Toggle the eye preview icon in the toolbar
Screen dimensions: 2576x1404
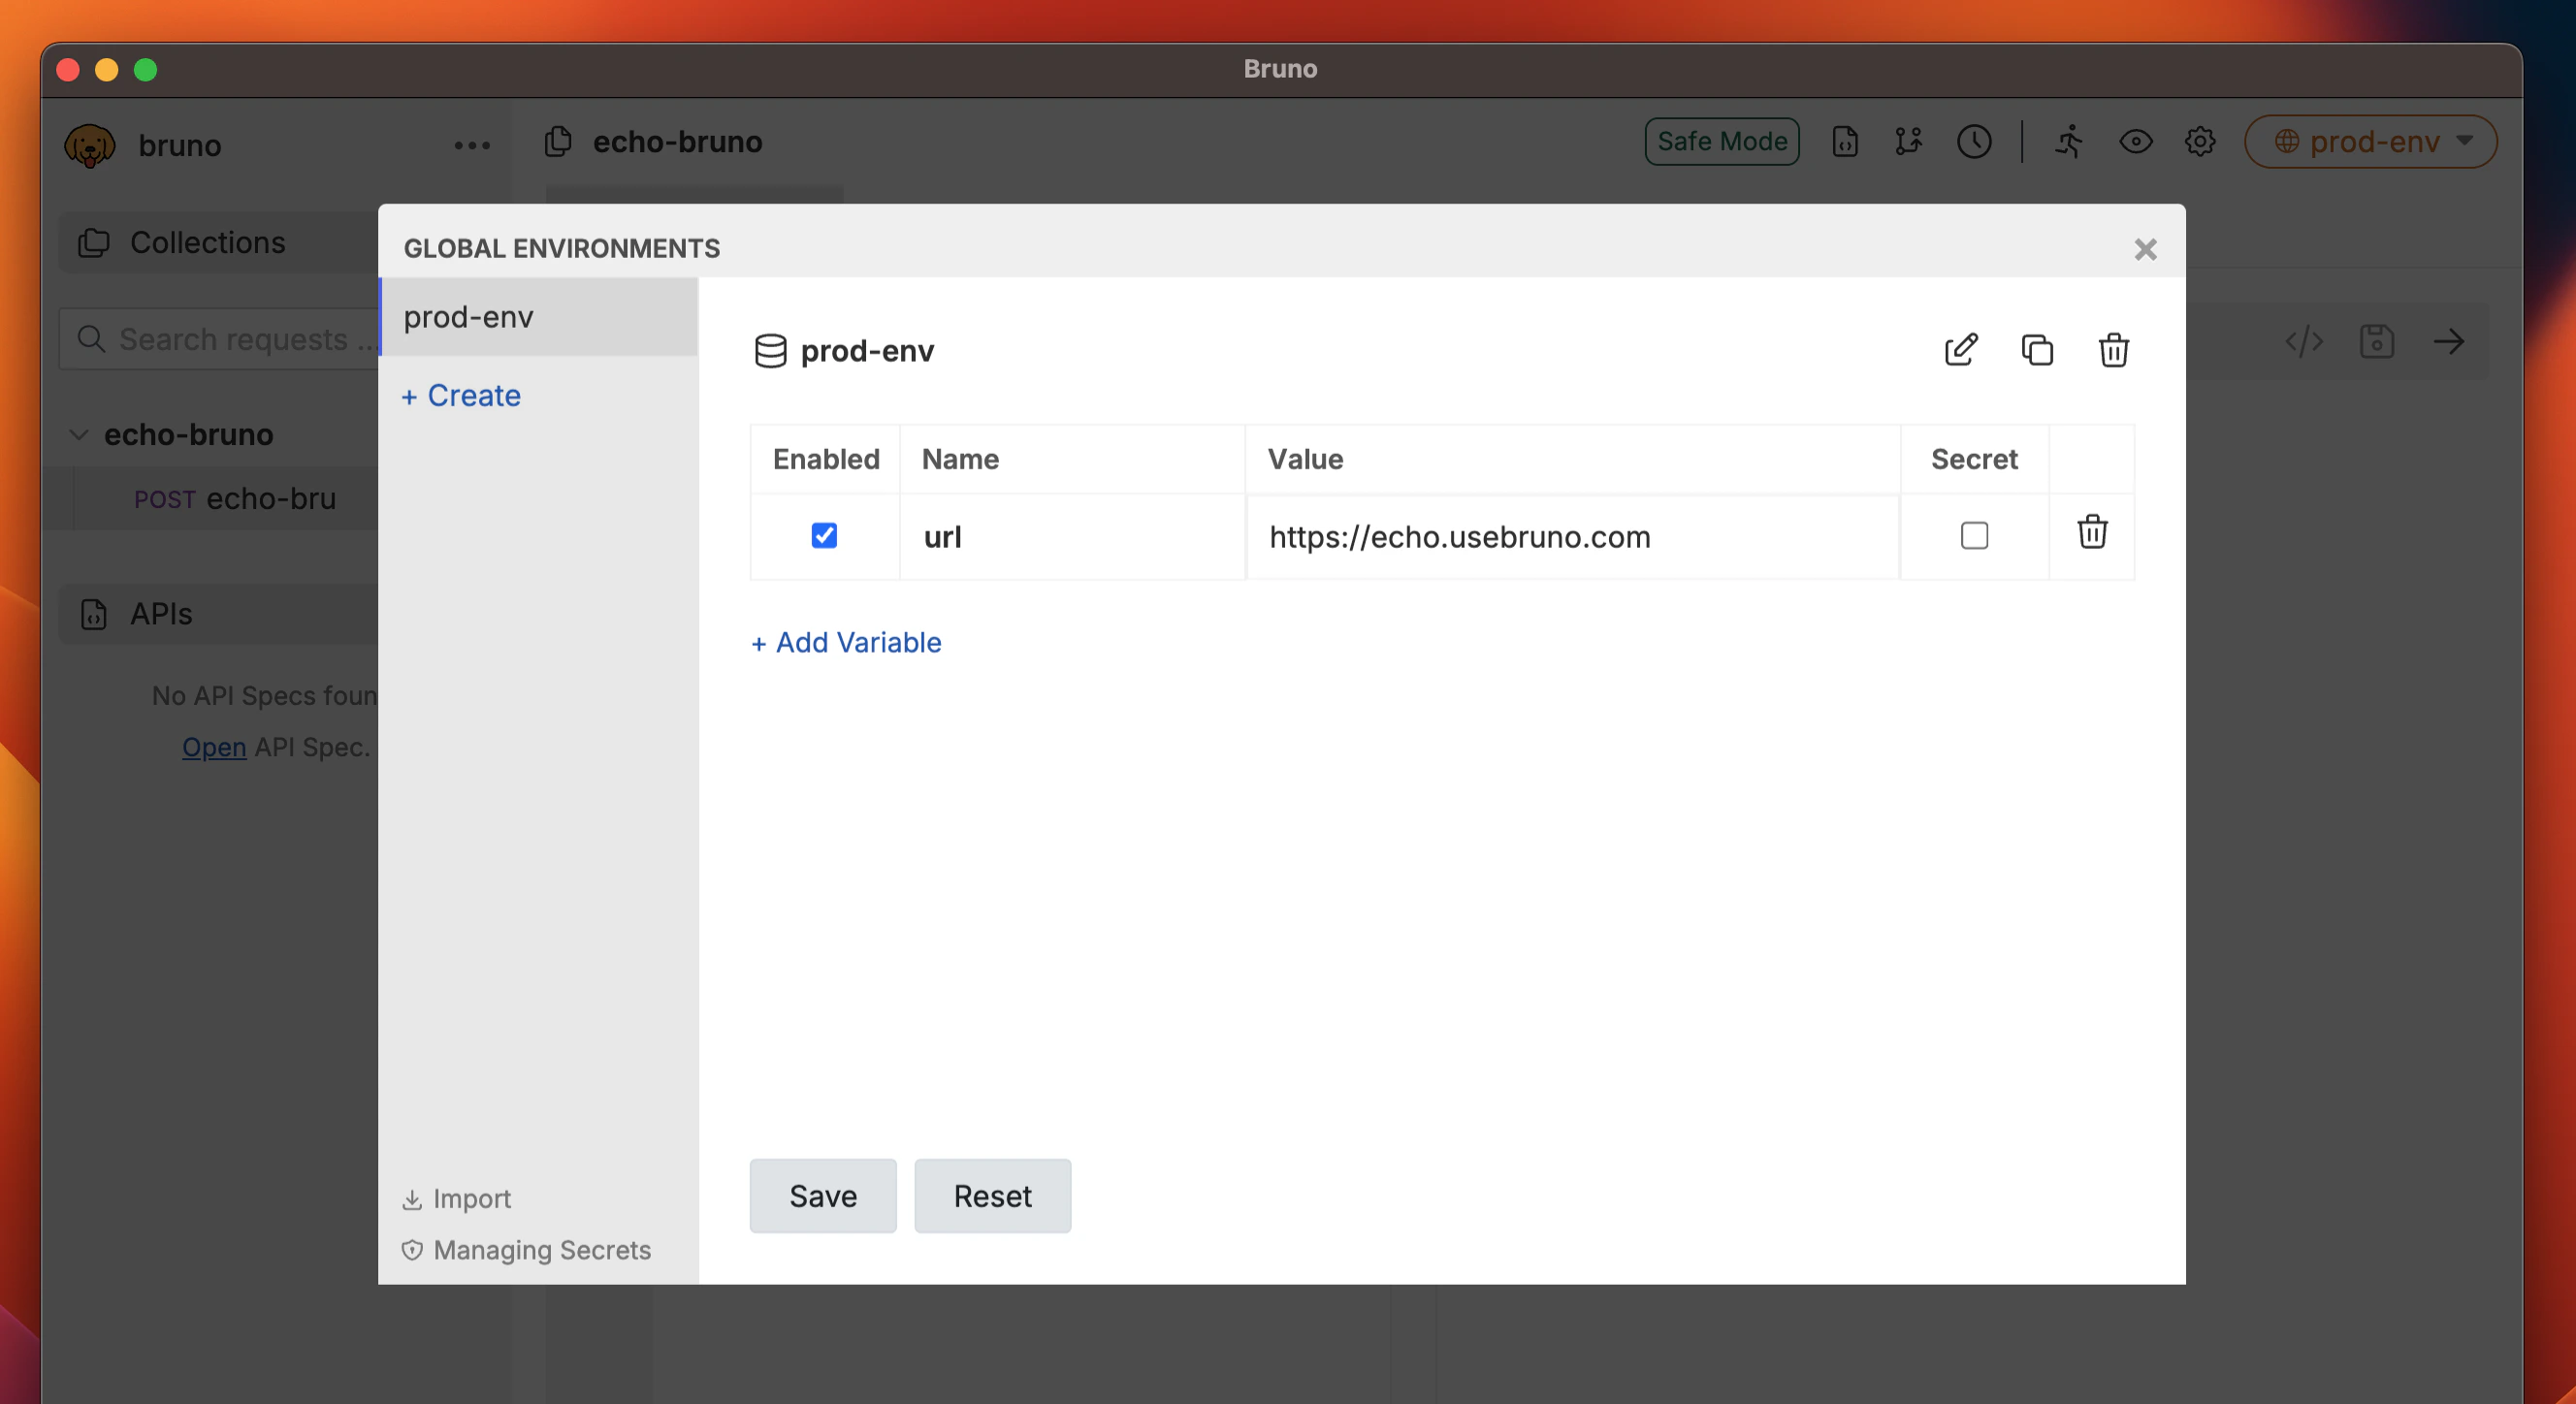(x=2135, y=142)
